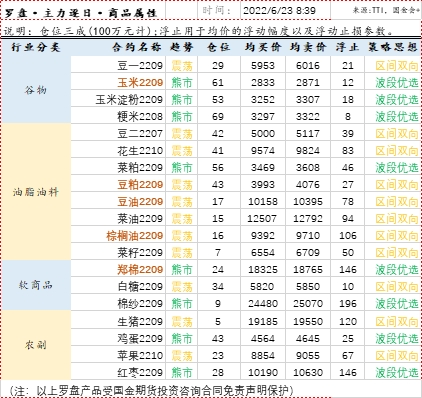This screenshot has height=398, width=422.
Task: Select average sell price 2871
Action: click(x=308, y=83)
